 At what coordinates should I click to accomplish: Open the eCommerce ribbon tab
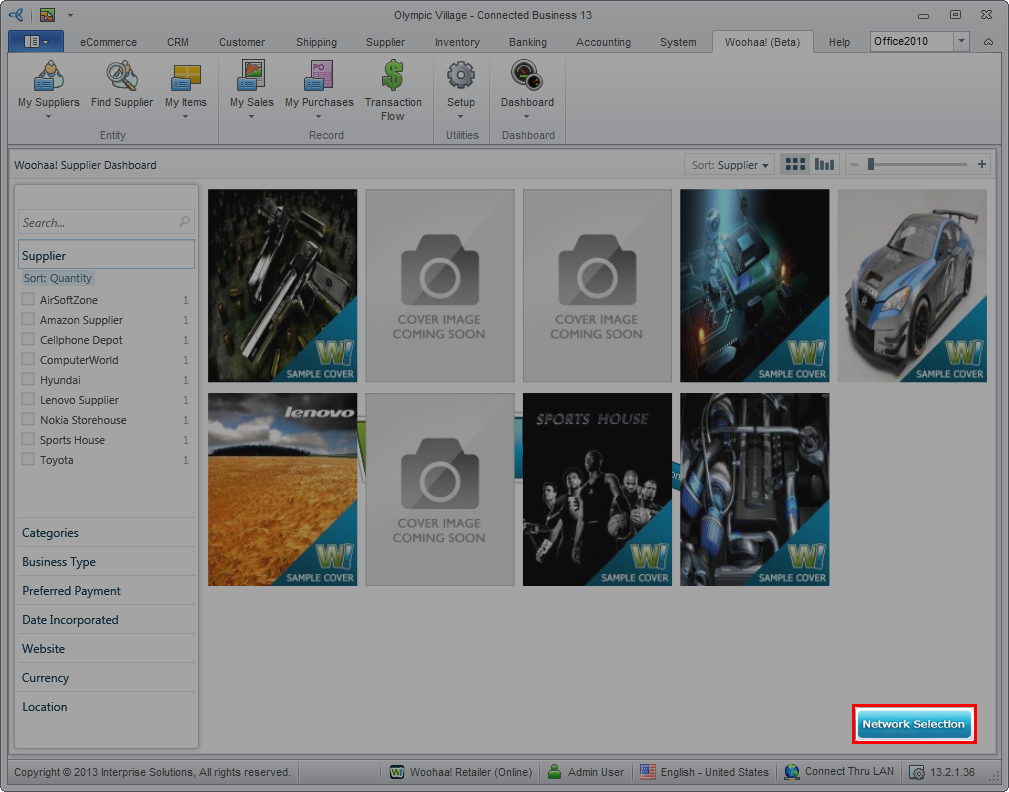click(x=108, y=42)
